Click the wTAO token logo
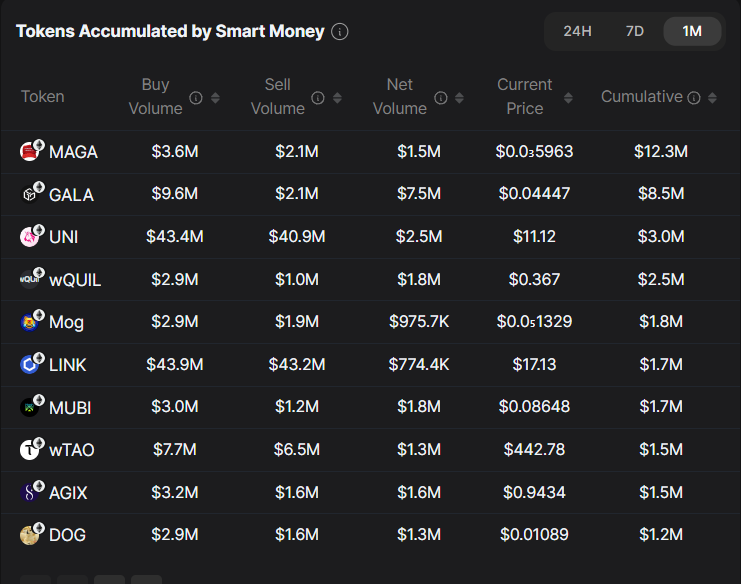The width and height of the screenshot is (741, 584). pyautogui.click(x=30, y=449)
